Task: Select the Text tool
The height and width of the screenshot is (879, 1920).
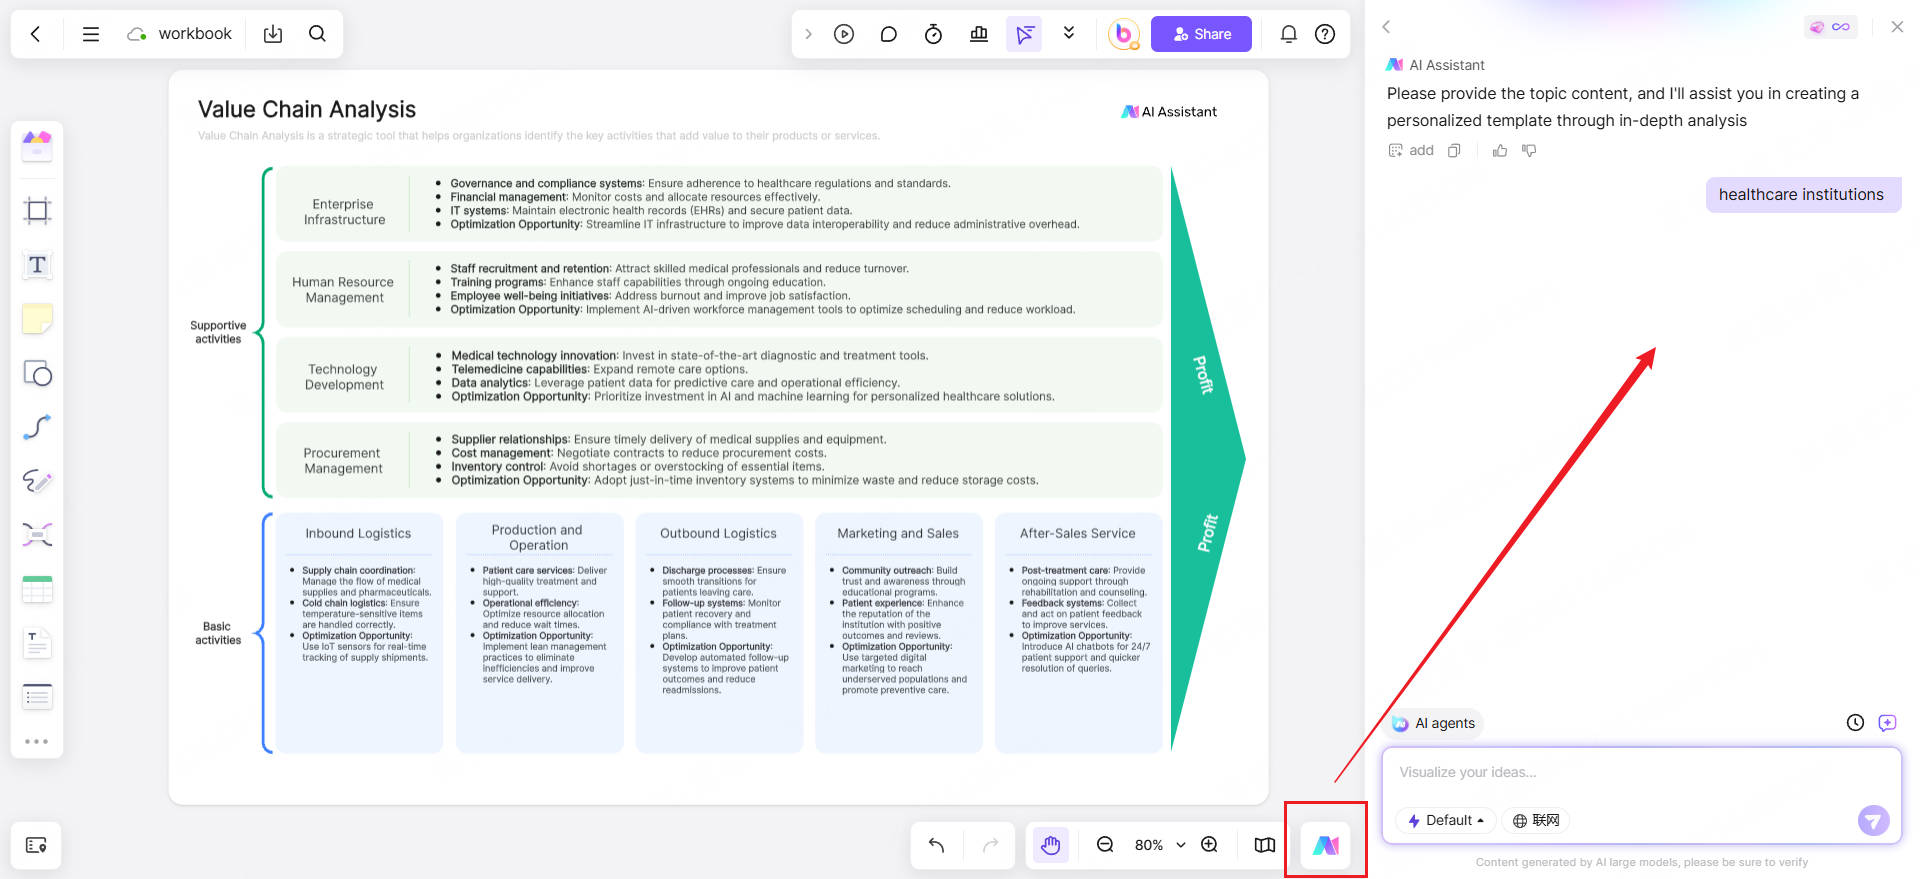Action: point(37,265)
